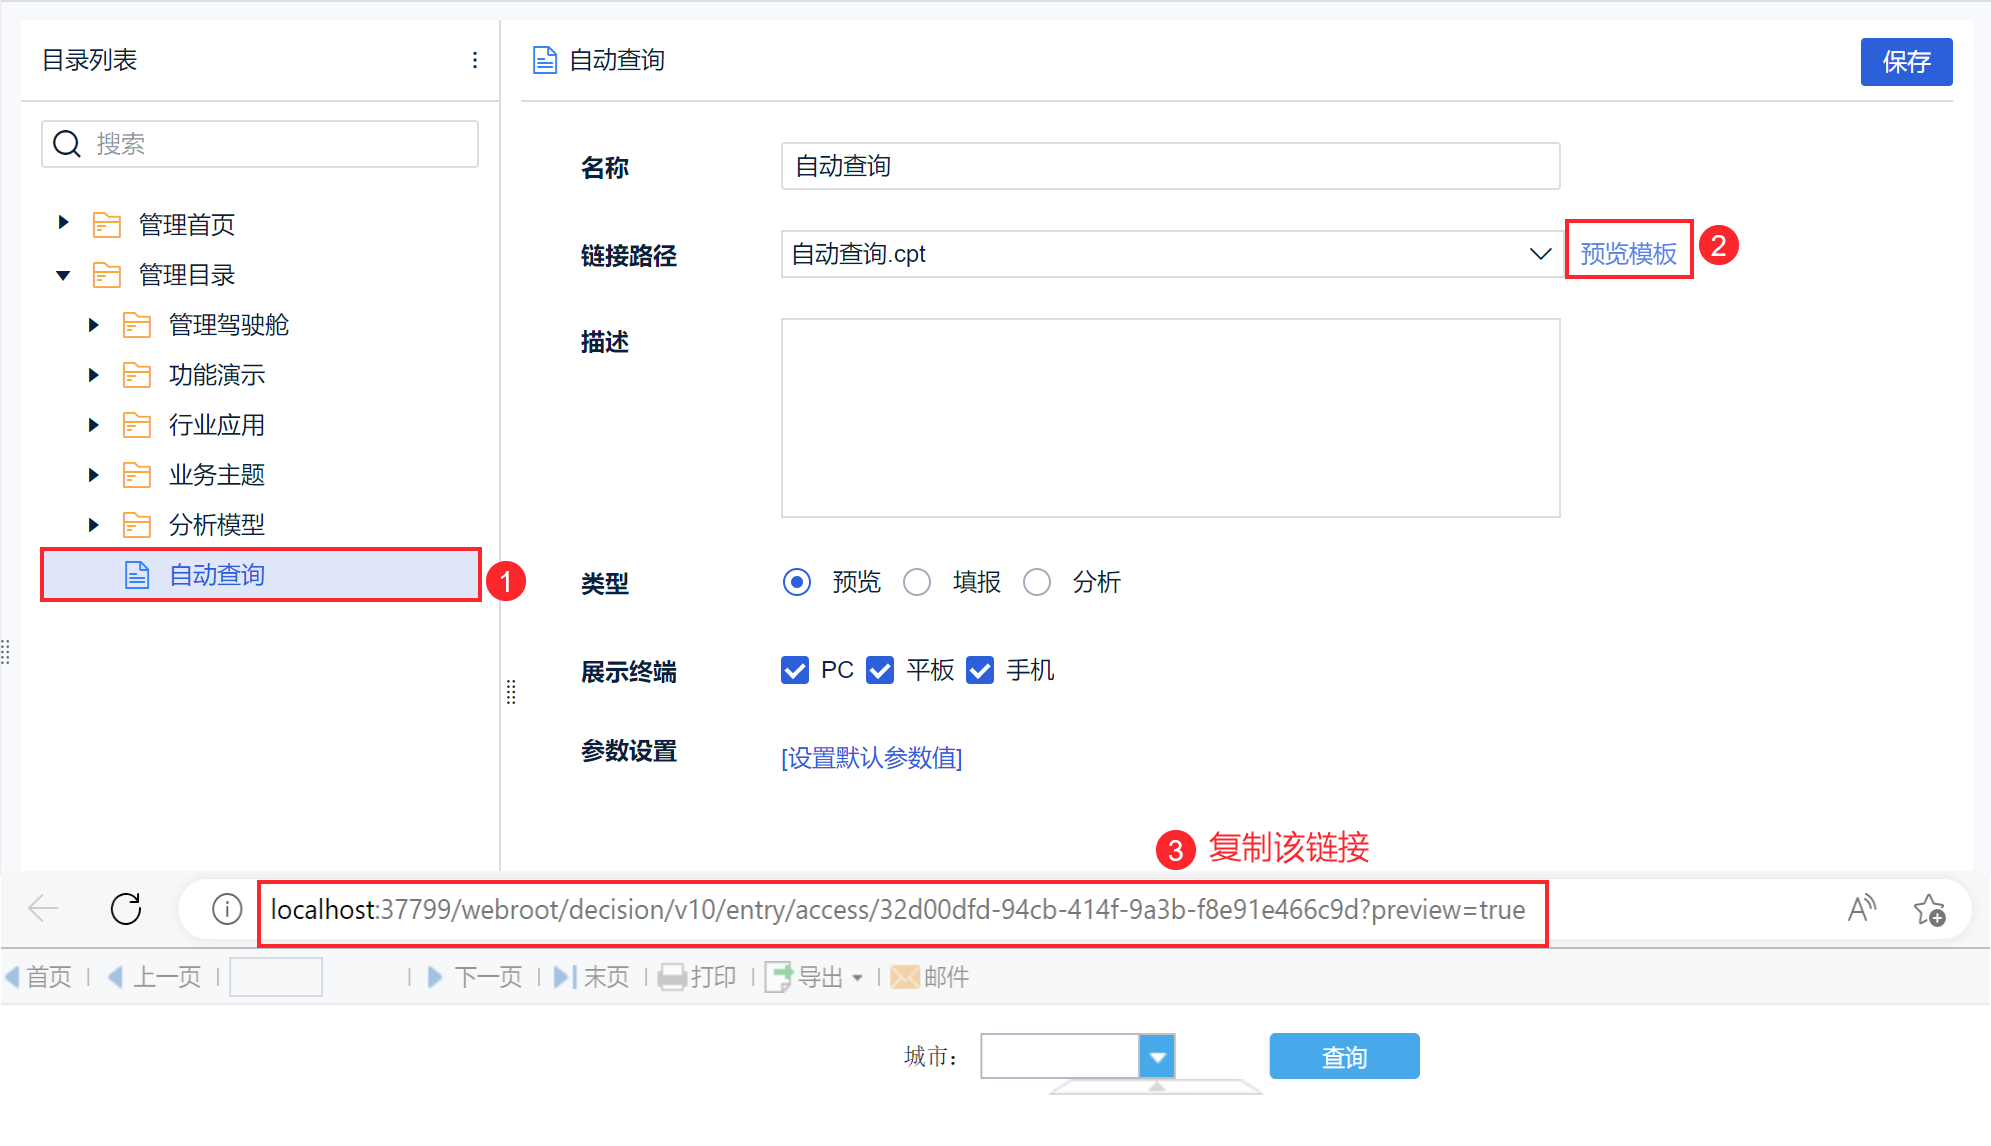
Task: Expand the 业务主题 tree node arrow
Action: [93, 475]
